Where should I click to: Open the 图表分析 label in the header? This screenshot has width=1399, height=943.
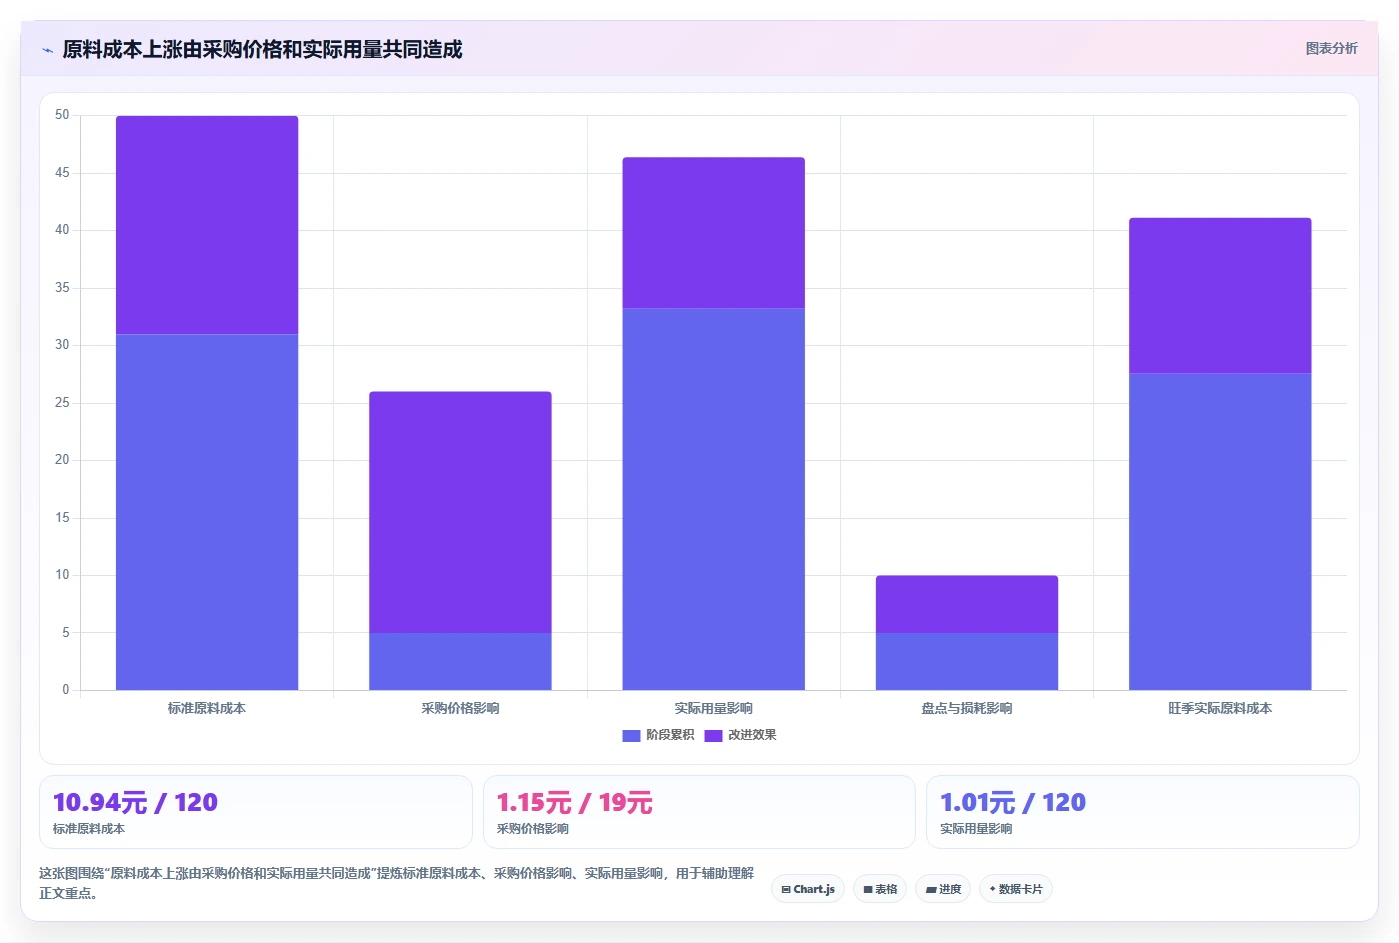point(1331,48)
